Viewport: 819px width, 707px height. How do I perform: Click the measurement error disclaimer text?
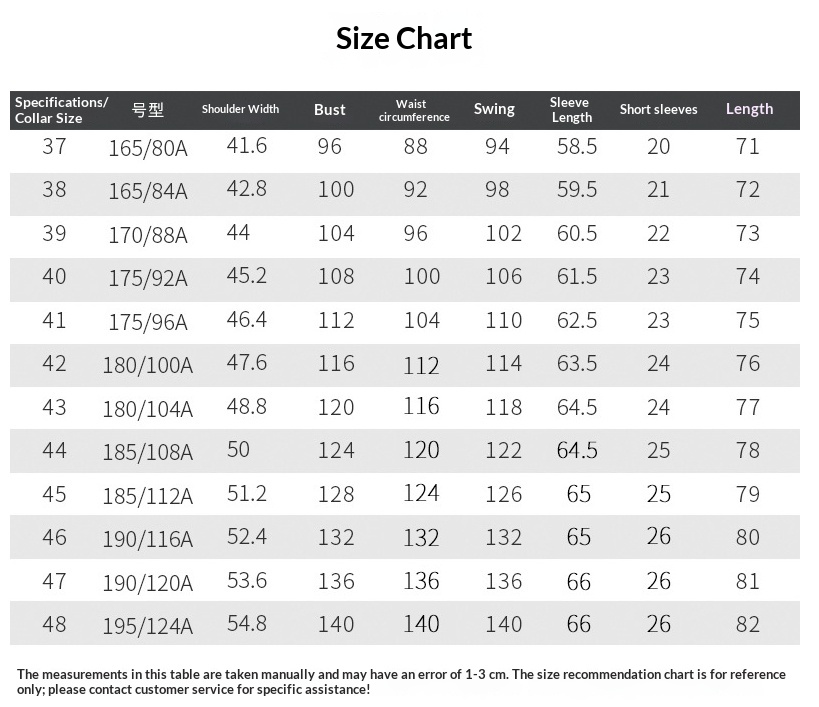401,681
